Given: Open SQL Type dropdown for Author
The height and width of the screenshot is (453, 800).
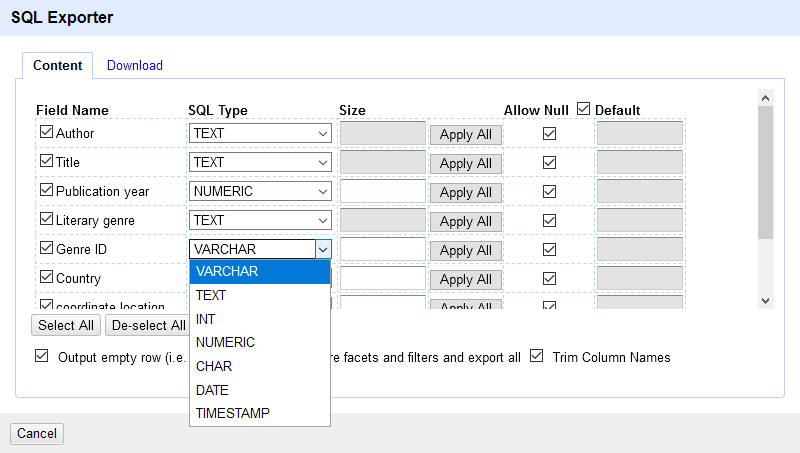Looking at the screenshot, I should pyautogui.click(x=260, y=133).
